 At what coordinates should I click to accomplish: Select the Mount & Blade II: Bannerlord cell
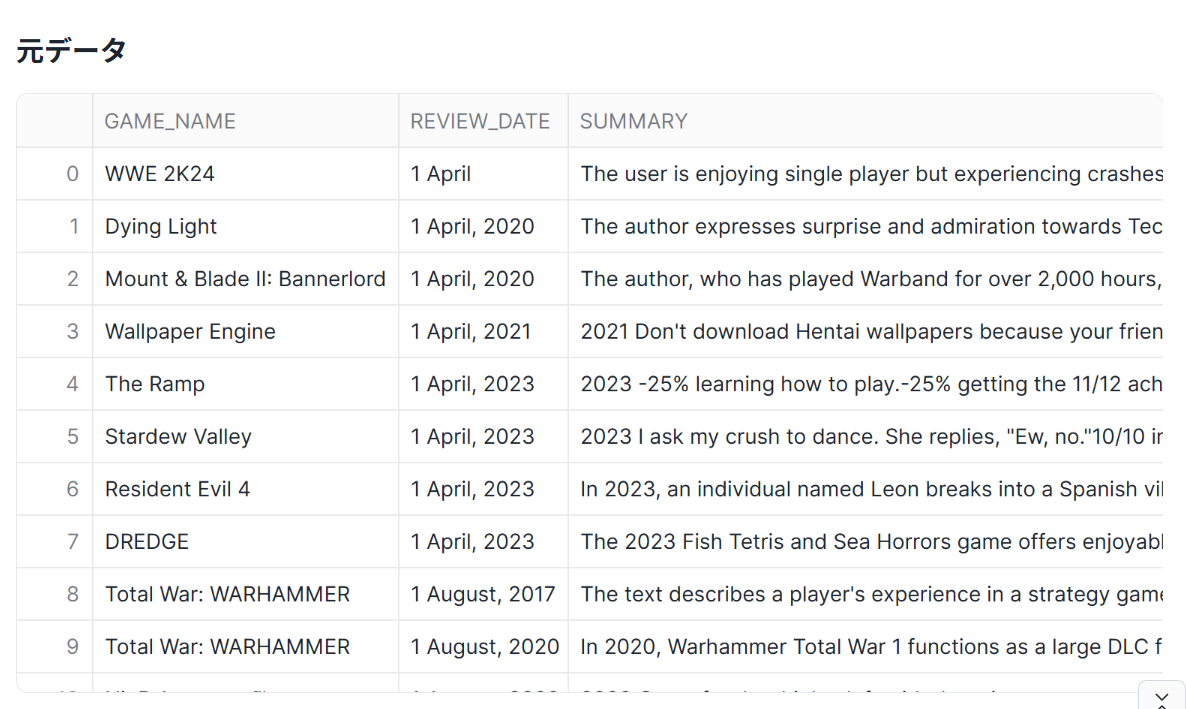coord(245,279)
